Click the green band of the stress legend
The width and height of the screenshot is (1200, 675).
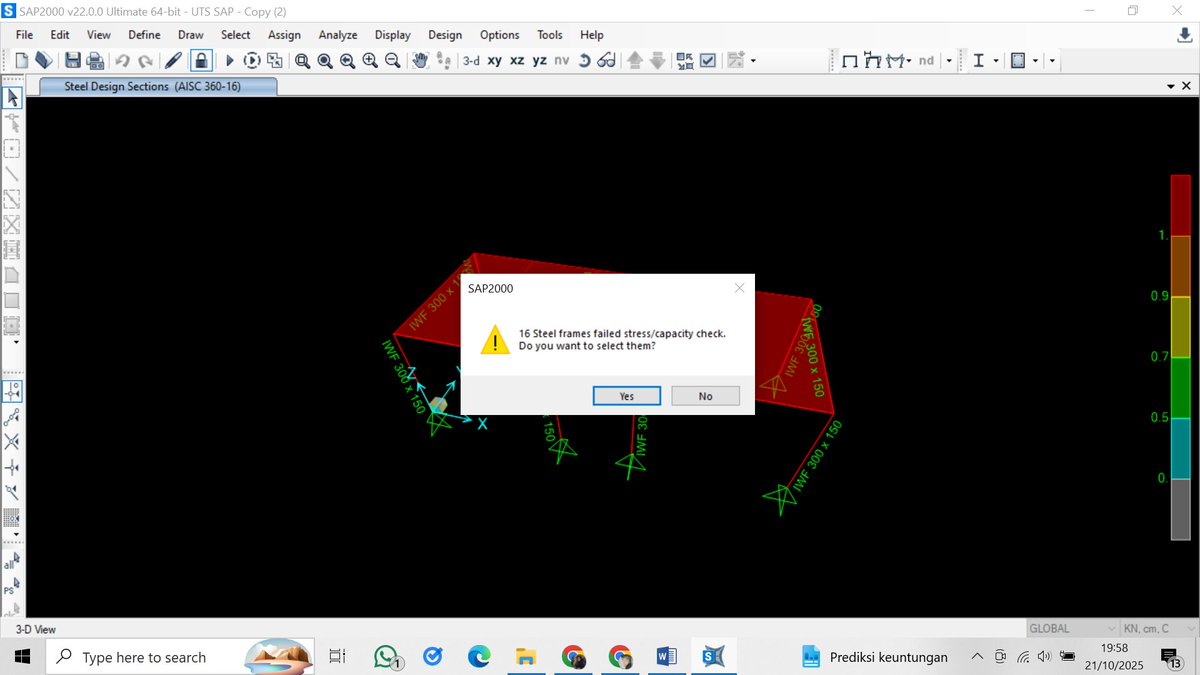1183,388
